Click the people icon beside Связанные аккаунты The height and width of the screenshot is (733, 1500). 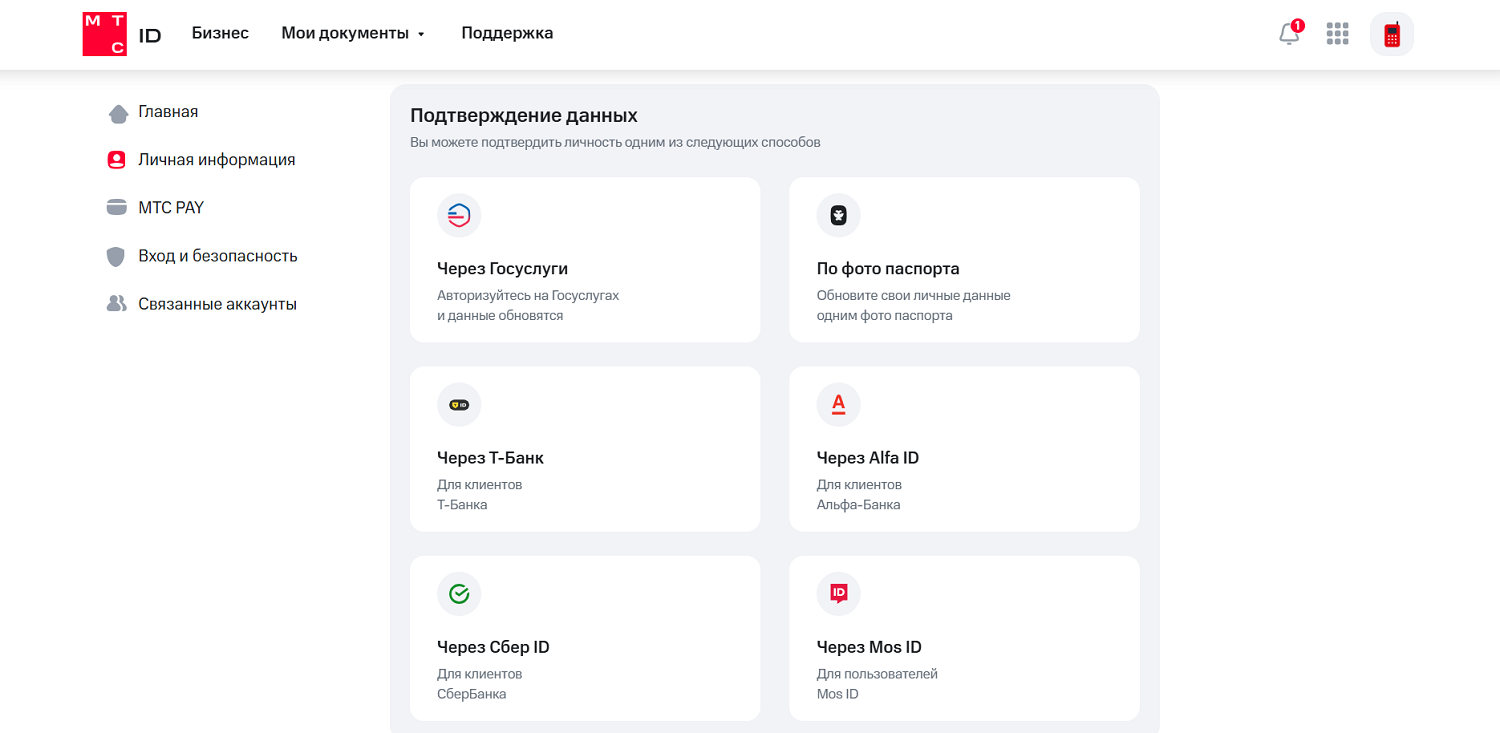click(x=117, y=304)
